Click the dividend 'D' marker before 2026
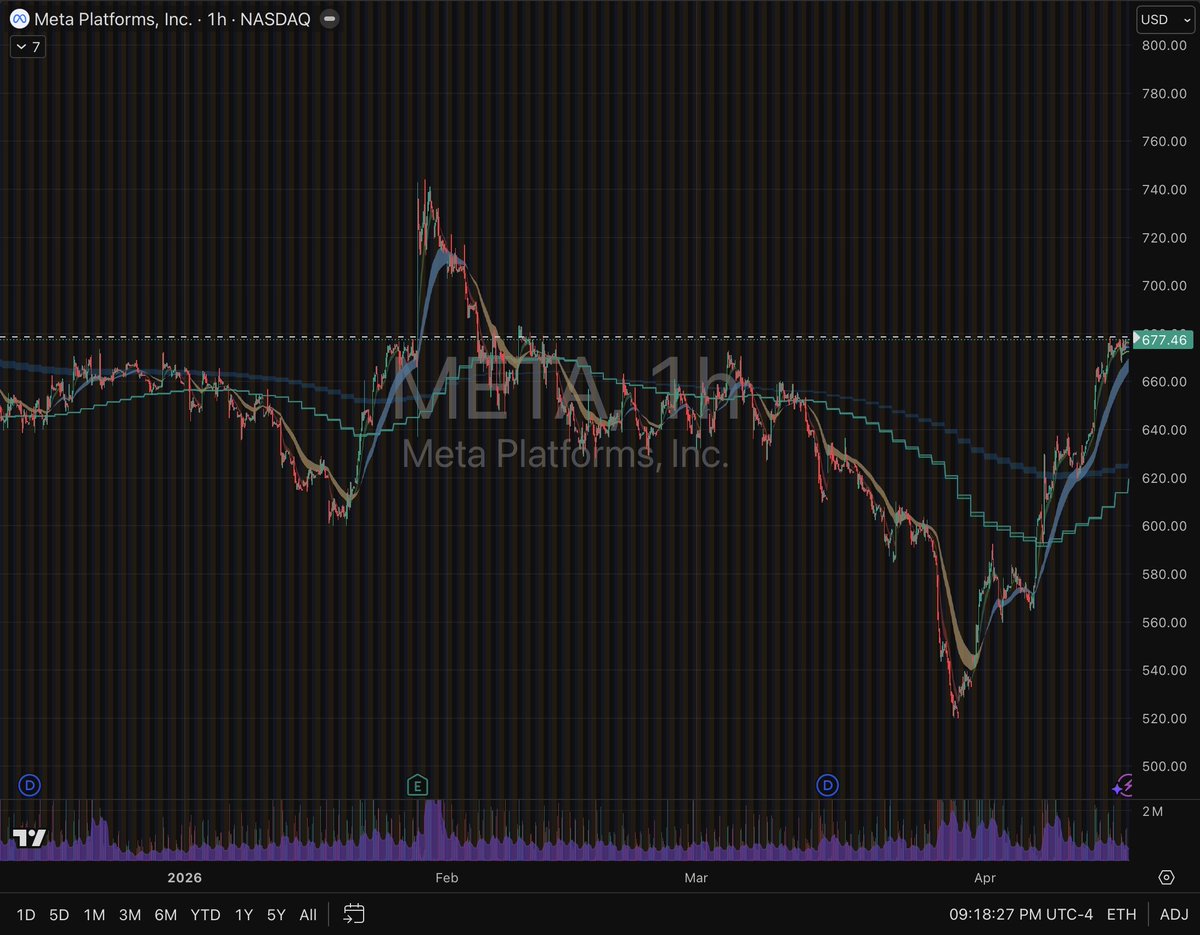 (30, 785)
